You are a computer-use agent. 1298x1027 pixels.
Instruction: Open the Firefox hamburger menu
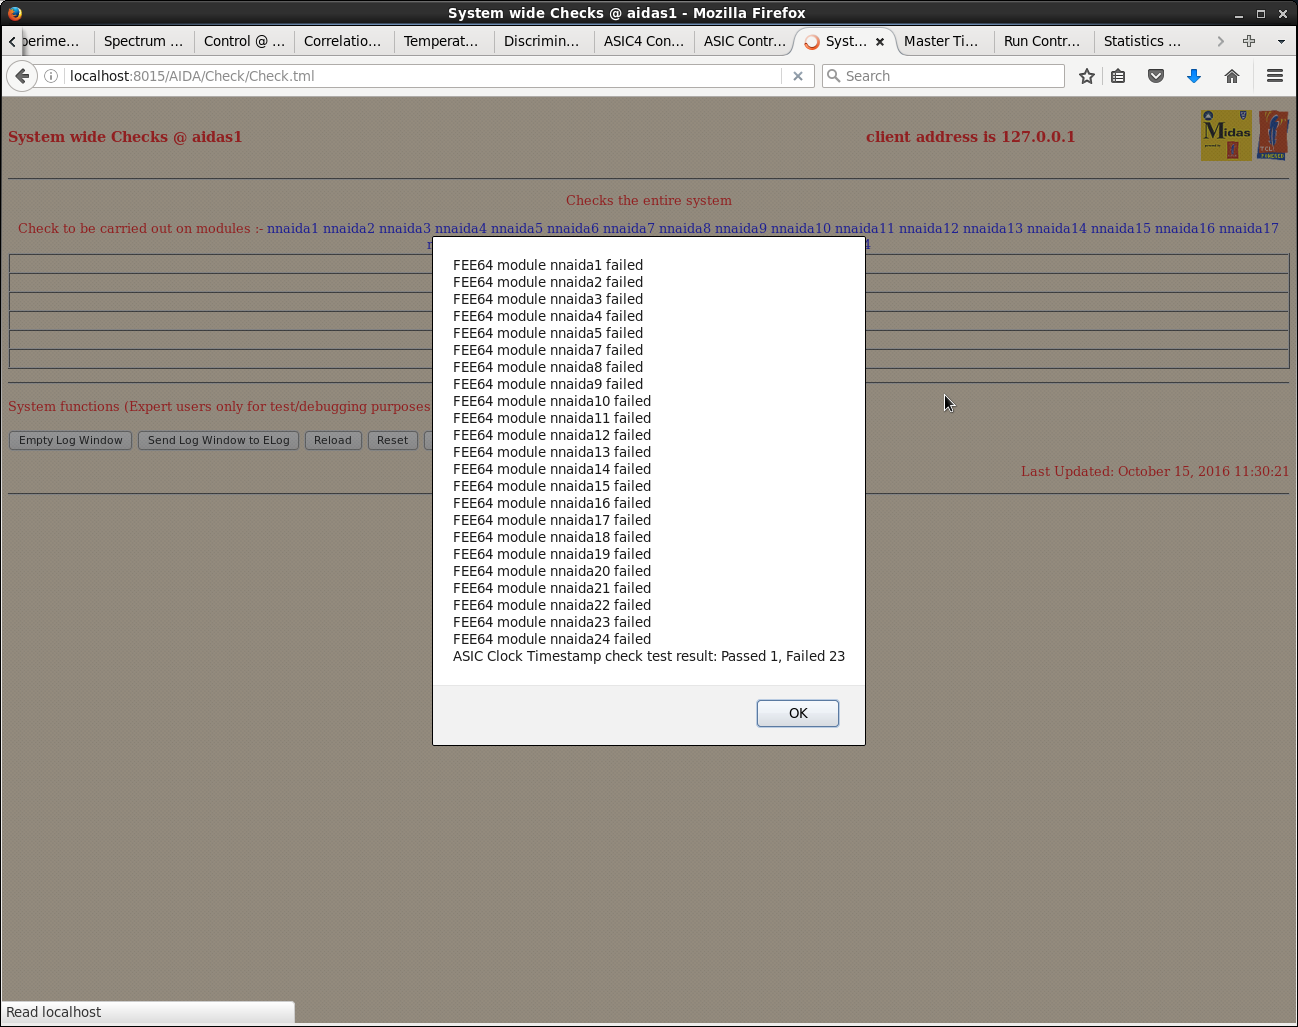click(x=1275, y=76)
